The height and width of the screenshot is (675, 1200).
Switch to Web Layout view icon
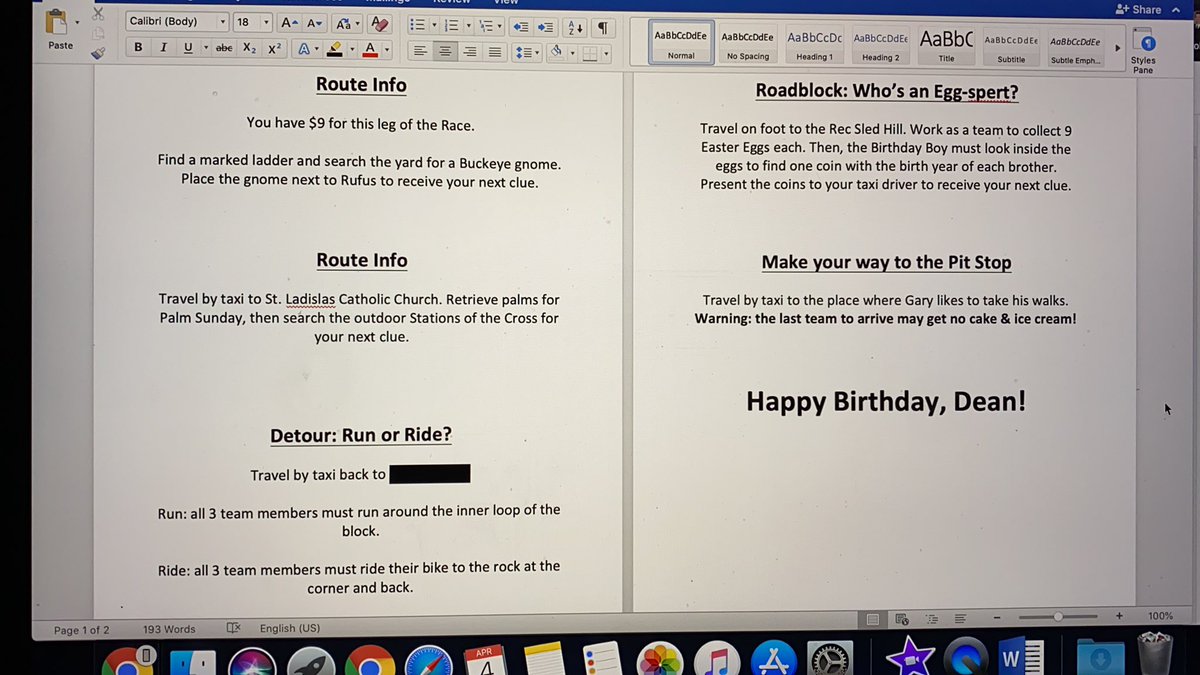[x=902, y=620]
